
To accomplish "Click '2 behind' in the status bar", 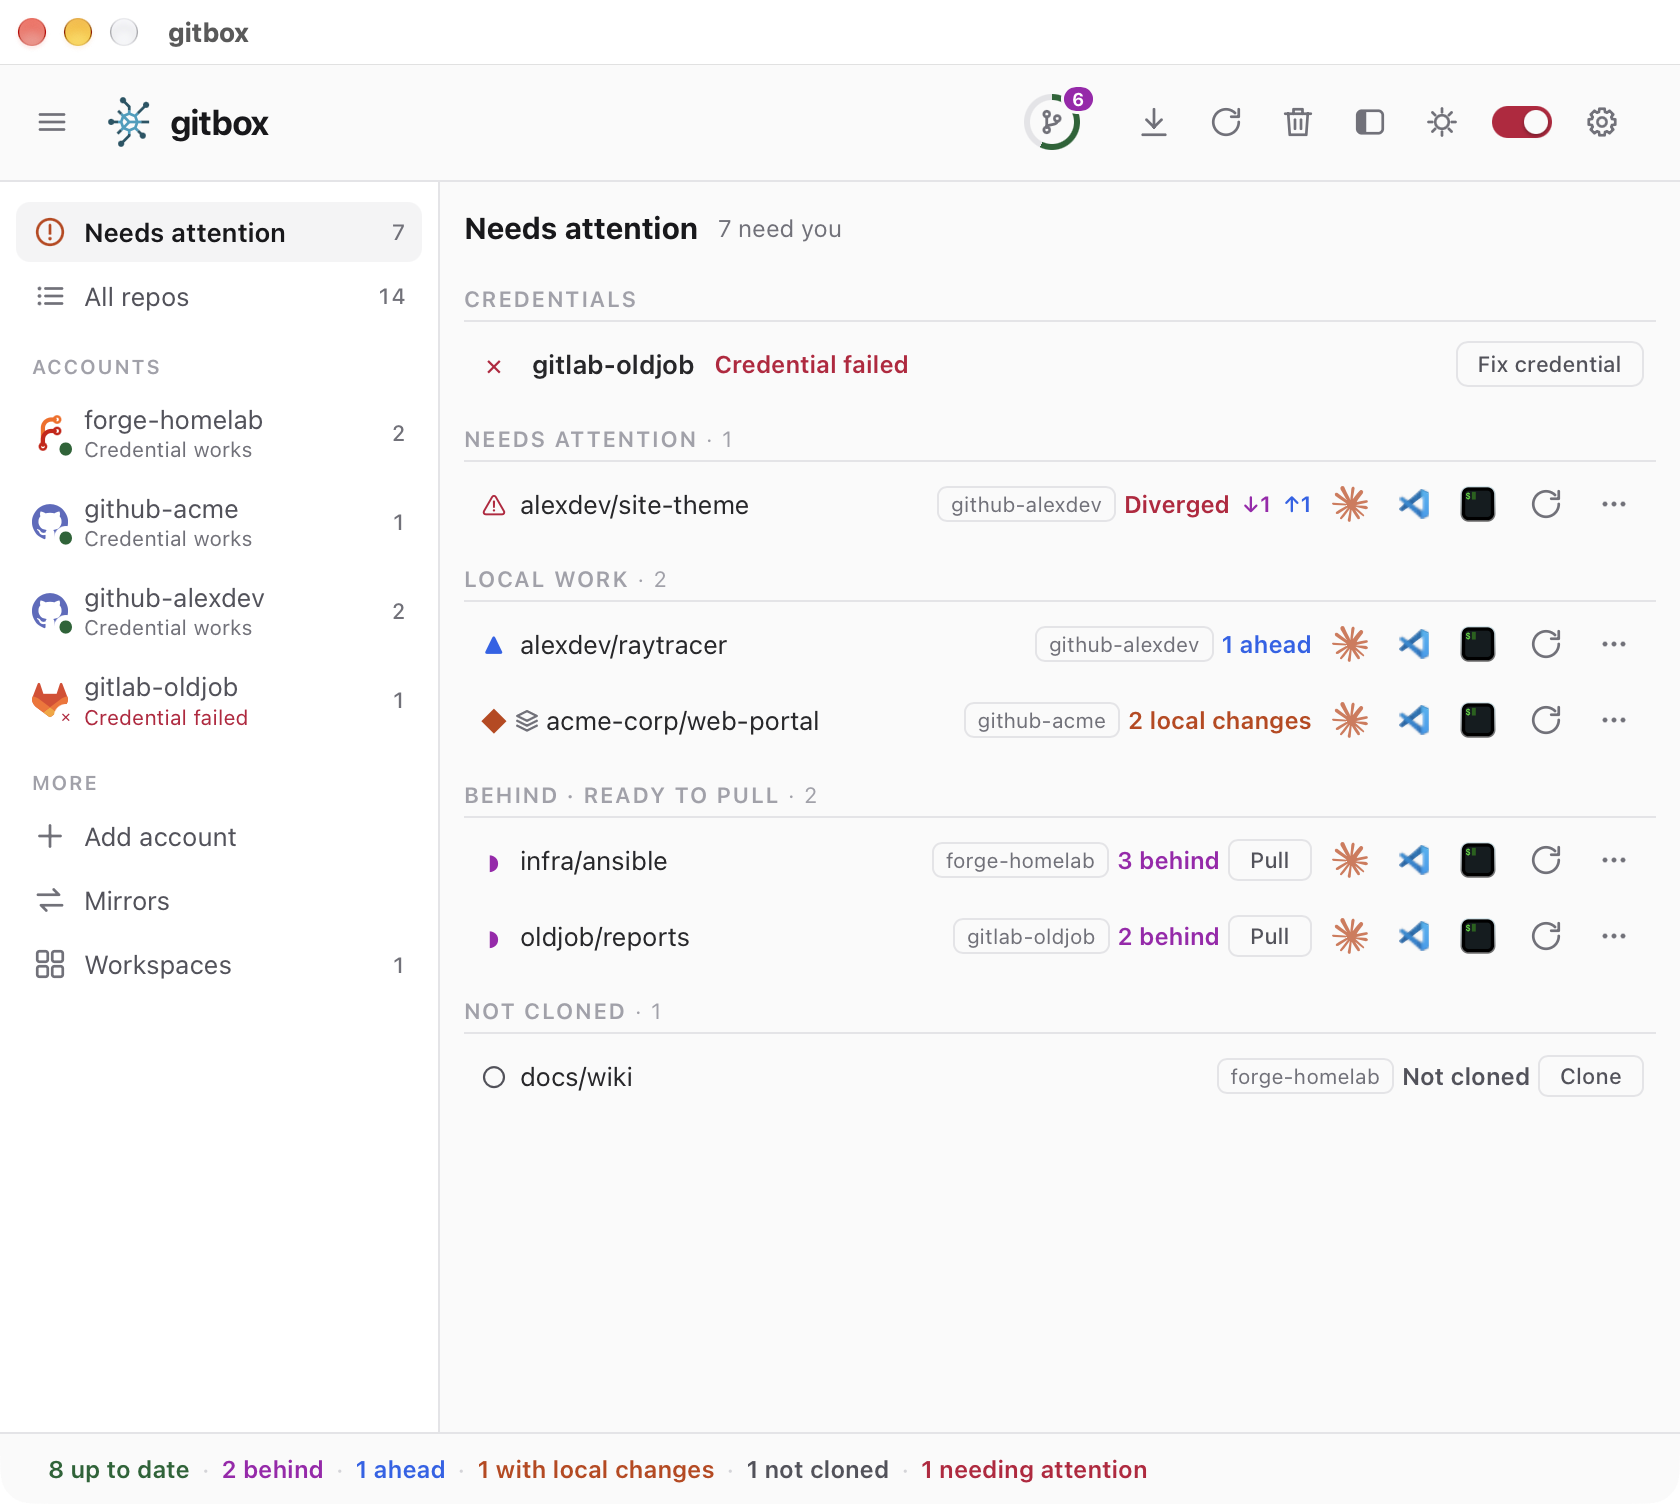I will click(x=273, y=1469).
